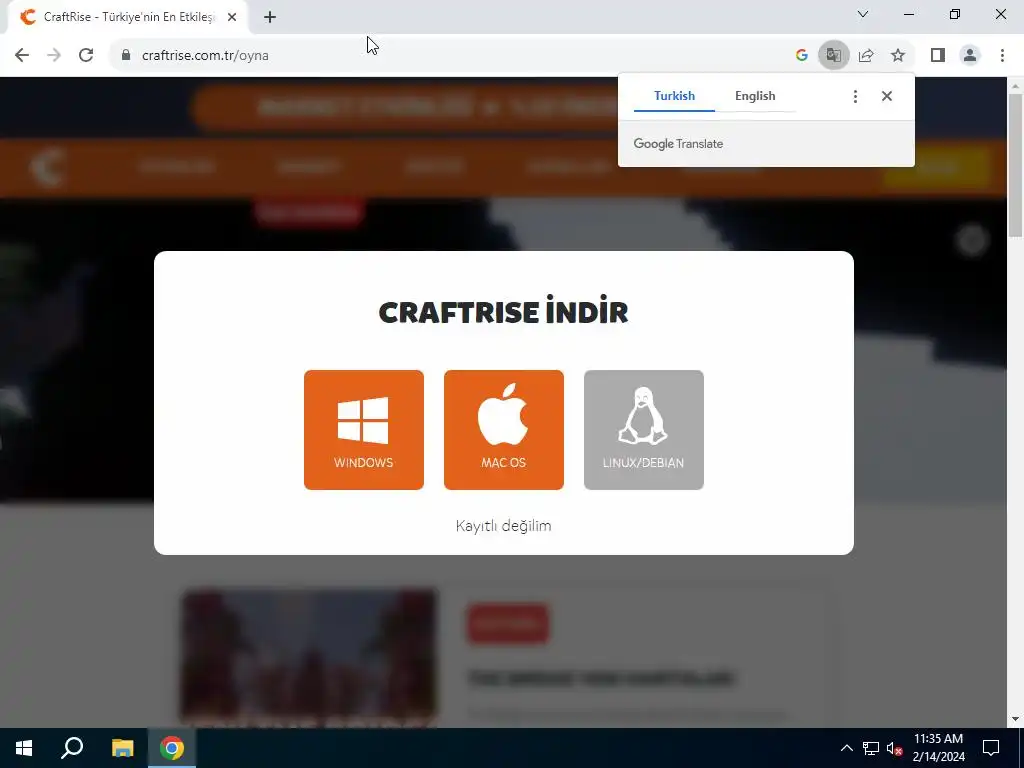Click the CraftRise logo in site header
The height and width of the screenshot is (768, 1024).
(x=47, y=167)
